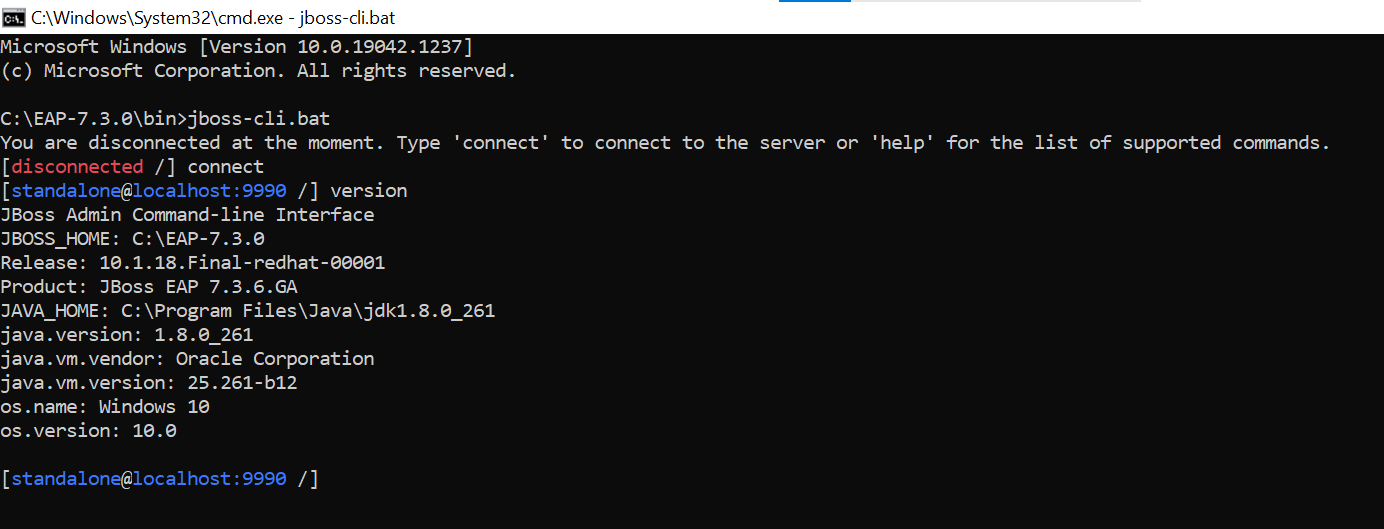Click the 'version' command text

(369, 191)
